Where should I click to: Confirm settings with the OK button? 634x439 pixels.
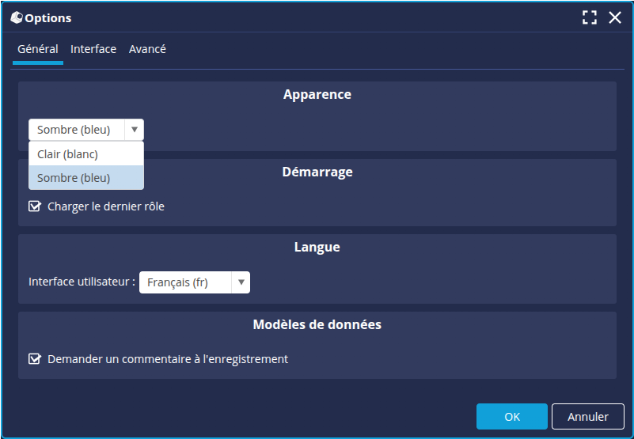pos(511,416)
